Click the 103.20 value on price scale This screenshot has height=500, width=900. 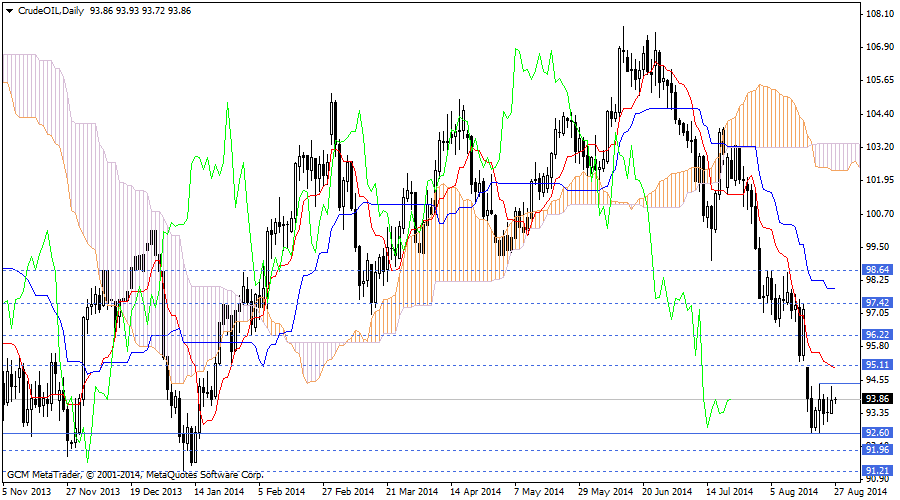pyautogui.click(x=879, y=146)
